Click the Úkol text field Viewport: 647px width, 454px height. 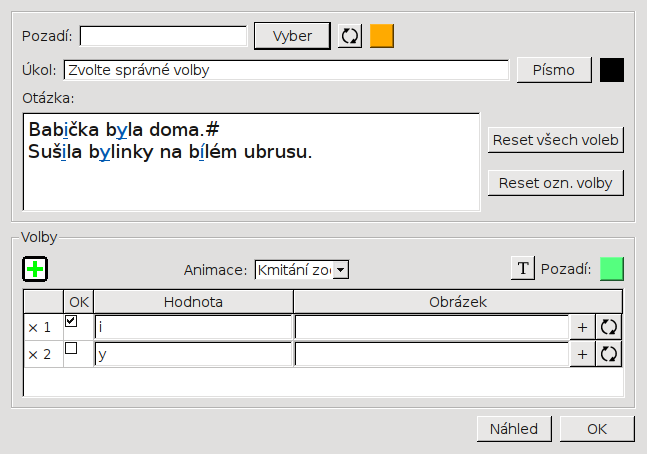(286, 70)
